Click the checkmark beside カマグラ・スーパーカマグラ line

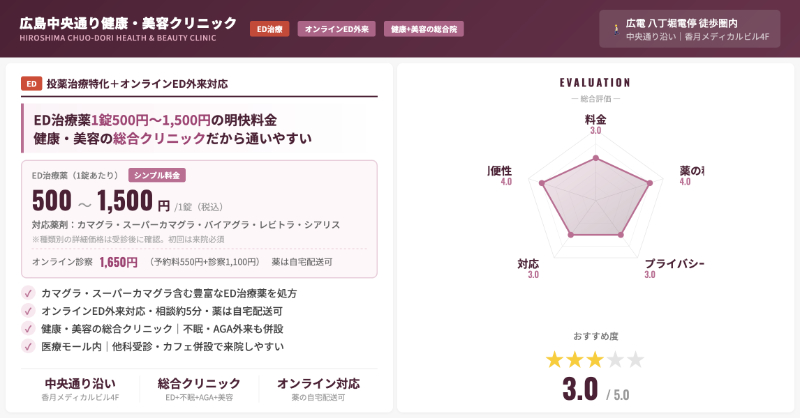point(28,293)
